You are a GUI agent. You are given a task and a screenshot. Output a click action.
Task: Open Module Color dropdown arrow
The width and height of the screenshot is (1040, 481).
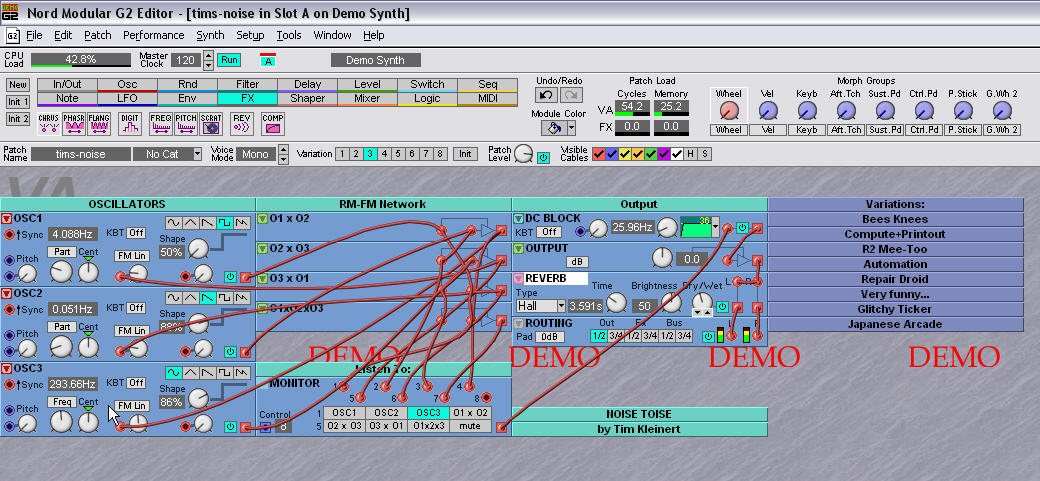[x=572, y=127]
